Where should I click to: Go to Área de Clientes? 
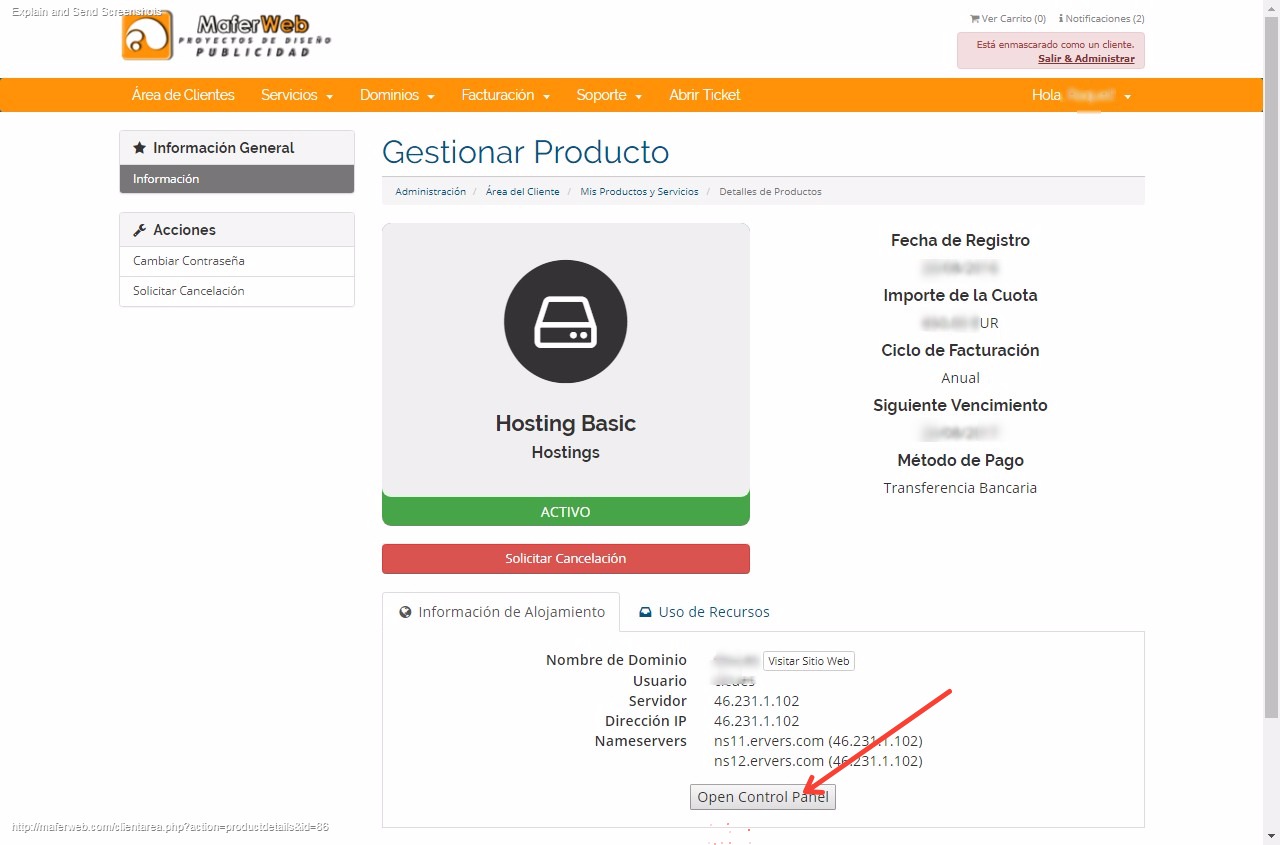(x=183, y=95)
